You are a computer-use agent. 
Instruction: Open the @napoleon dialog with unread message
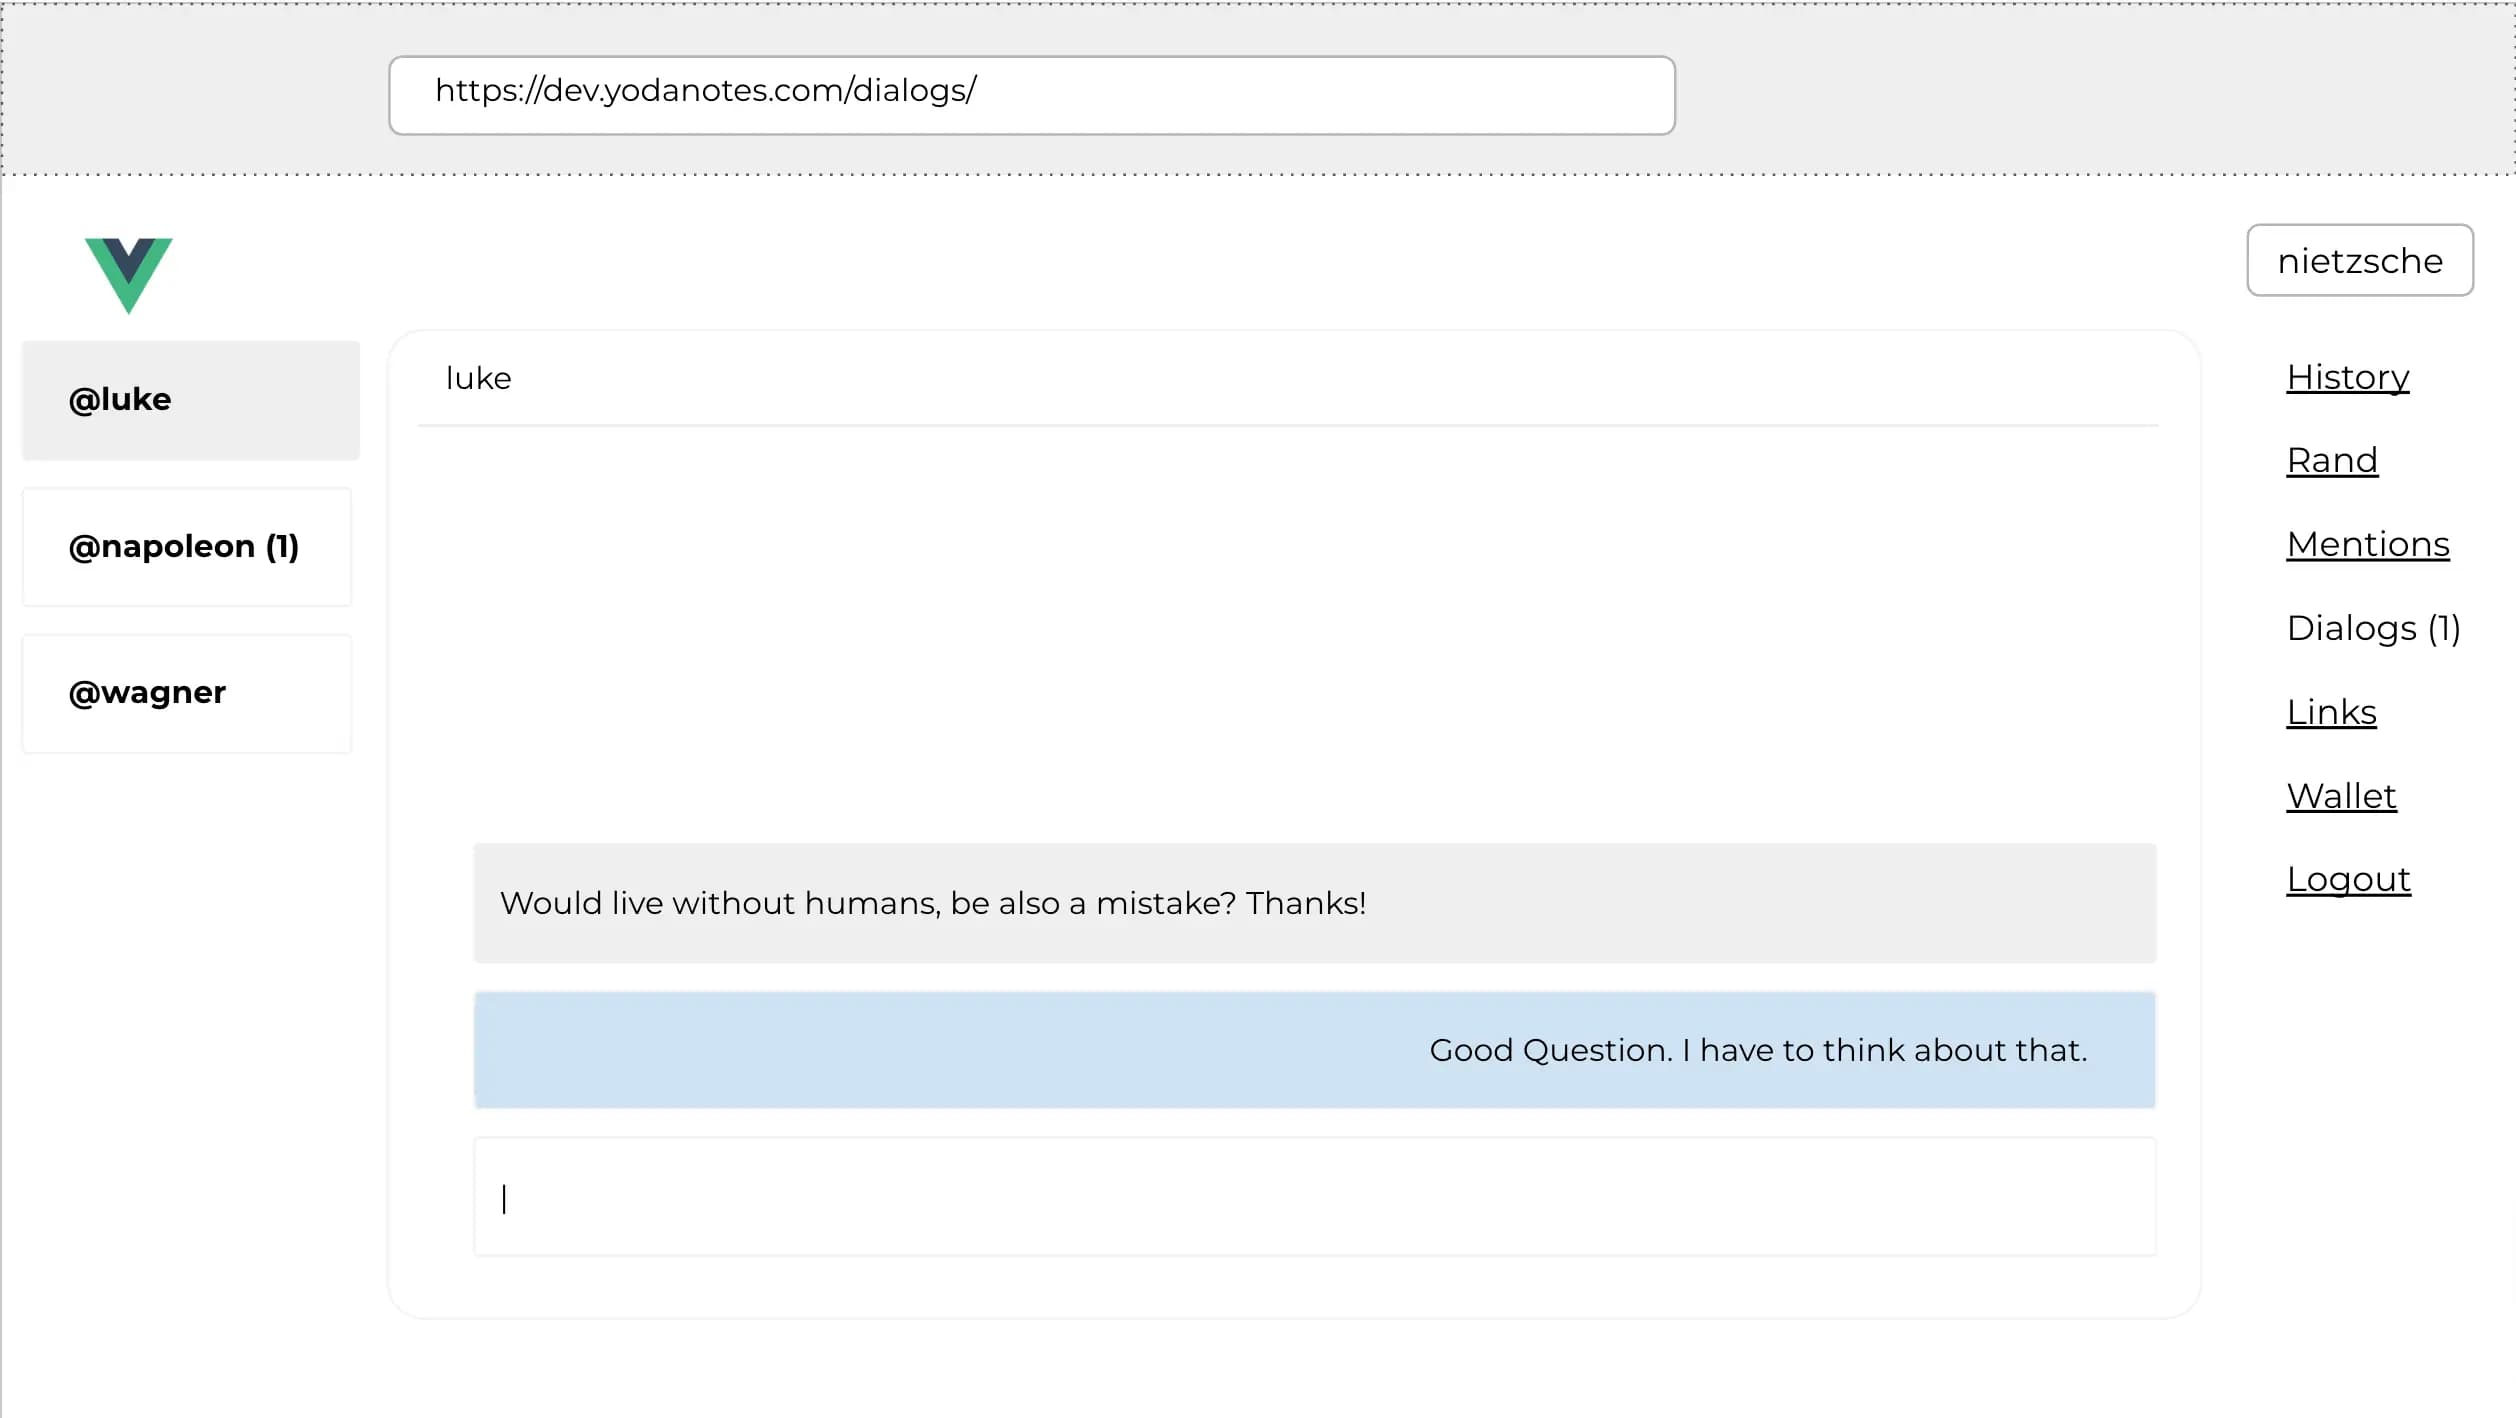click(x=187, y=547)
